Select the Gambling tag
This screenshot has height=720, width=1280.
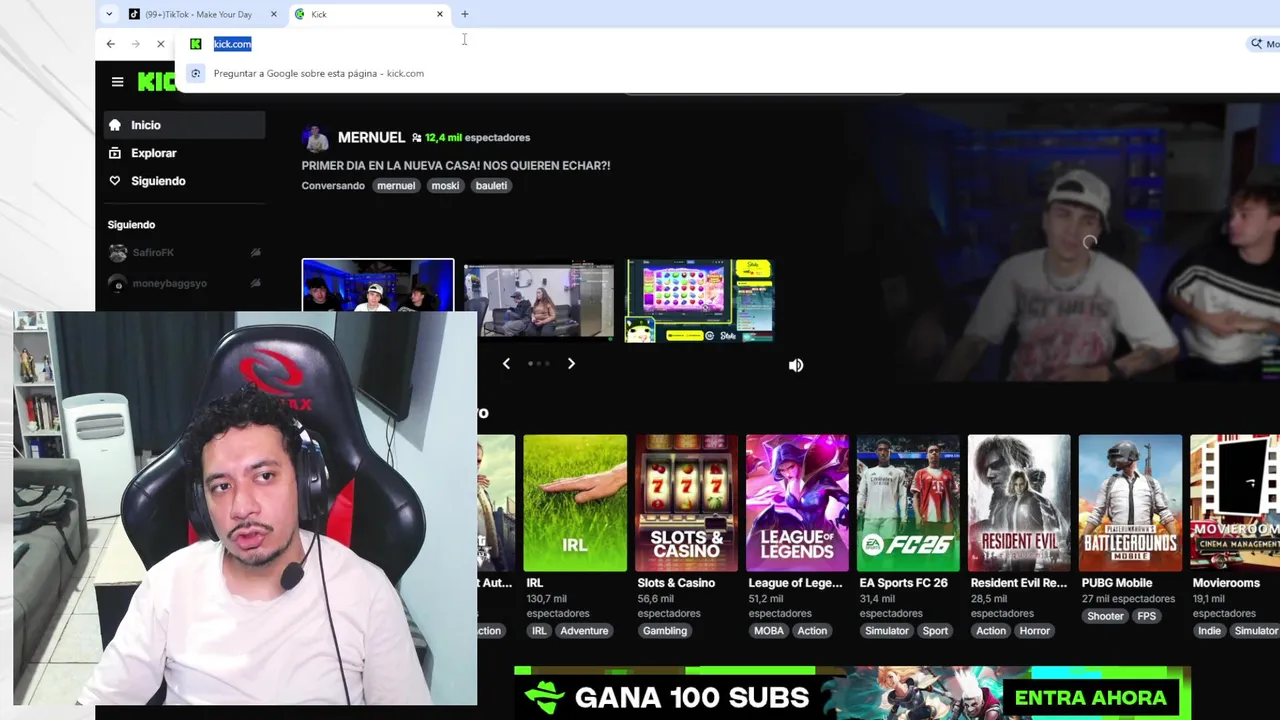point(665,631)
